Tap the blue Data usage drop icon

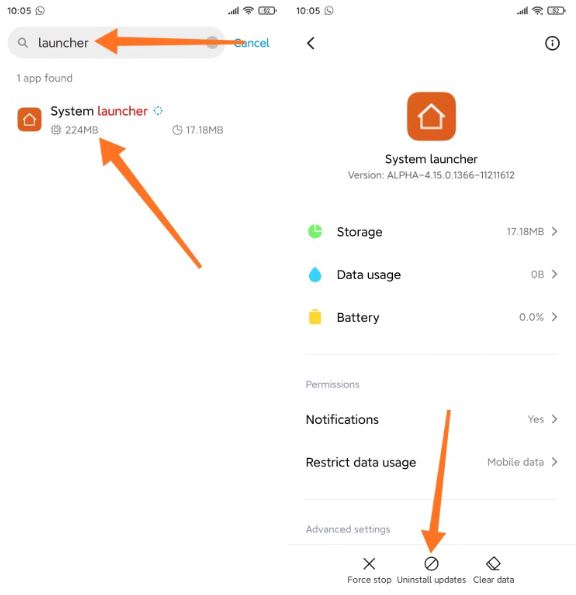(315, 274)
